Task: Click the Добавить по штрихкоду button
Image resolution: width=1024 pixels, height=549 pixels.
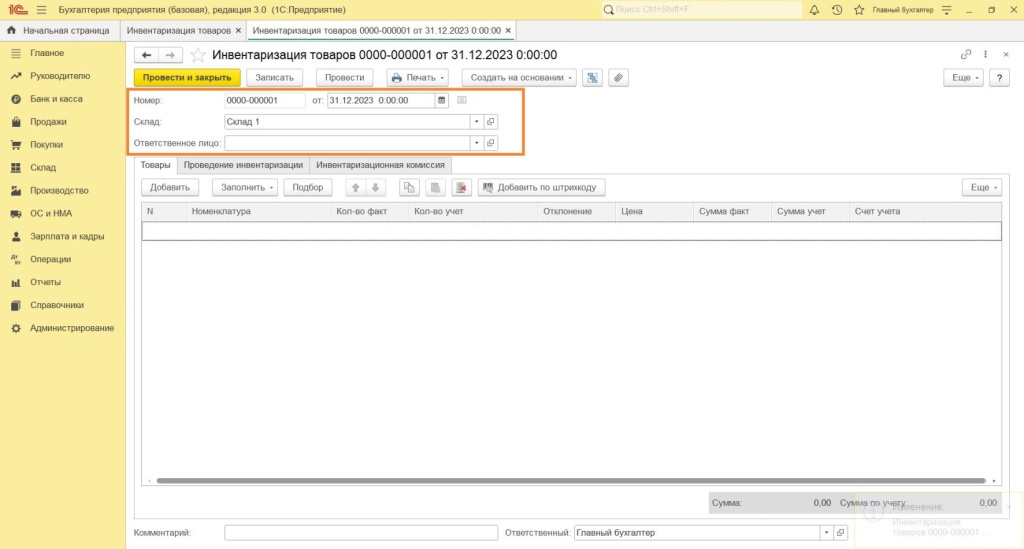Action: [541, 187]
